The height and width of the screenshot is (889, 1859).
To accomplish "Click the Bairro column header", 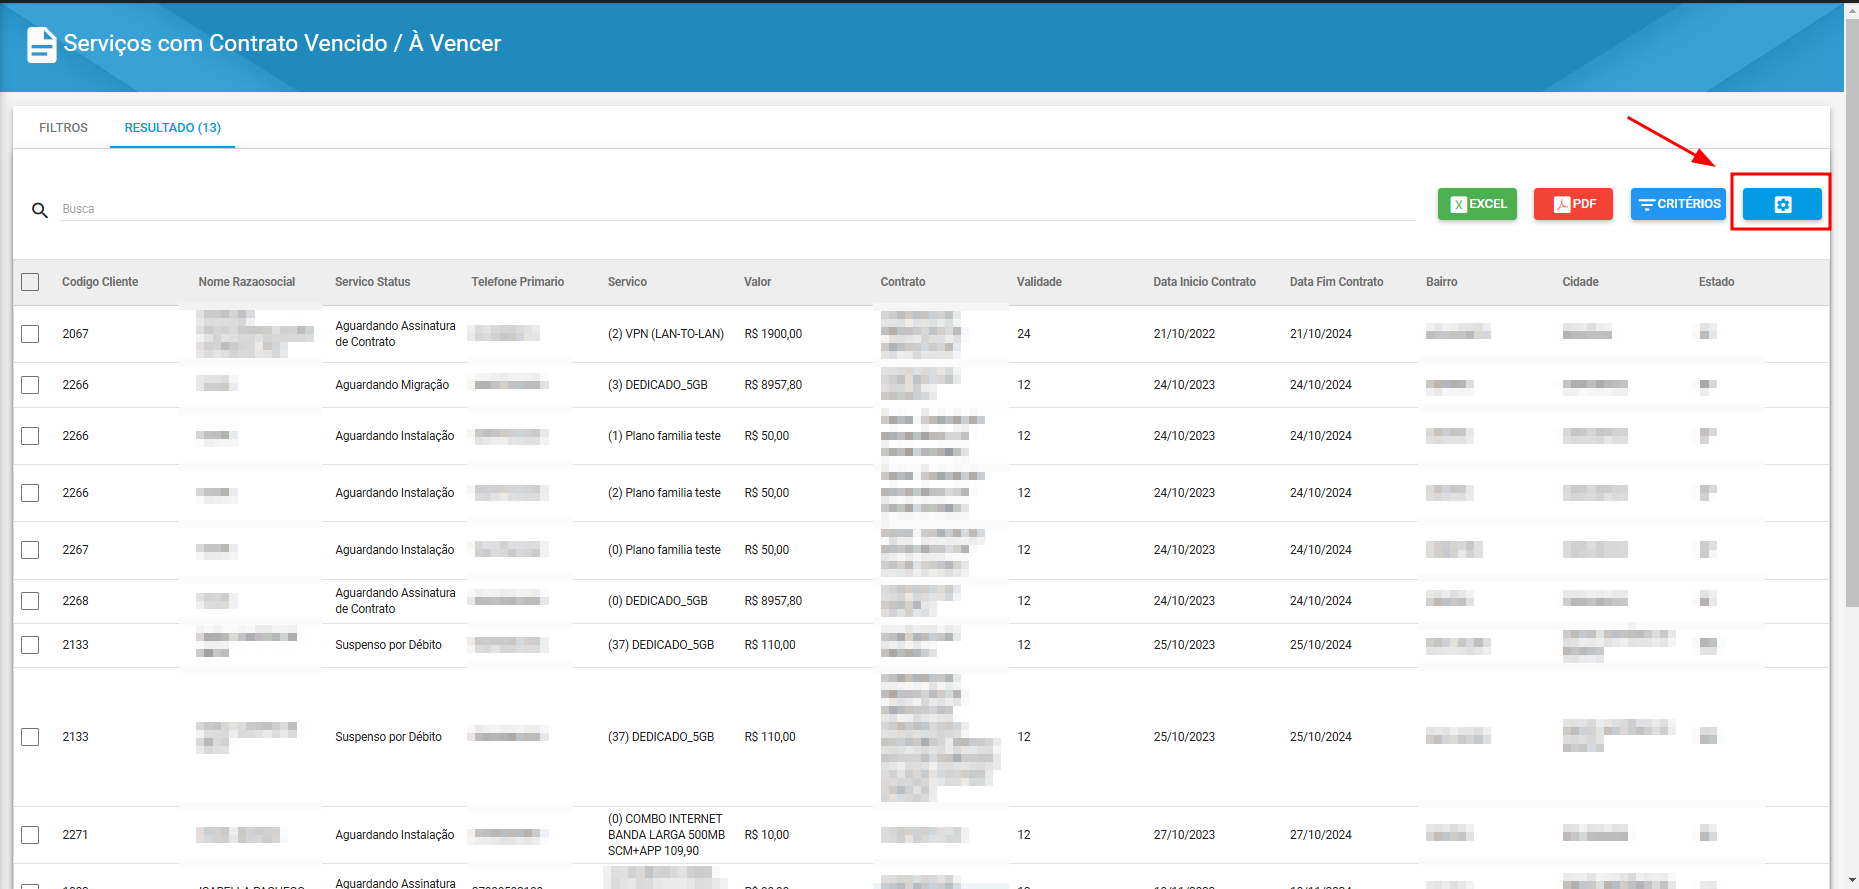I will pyautogui.click(x=1442, y=282).
